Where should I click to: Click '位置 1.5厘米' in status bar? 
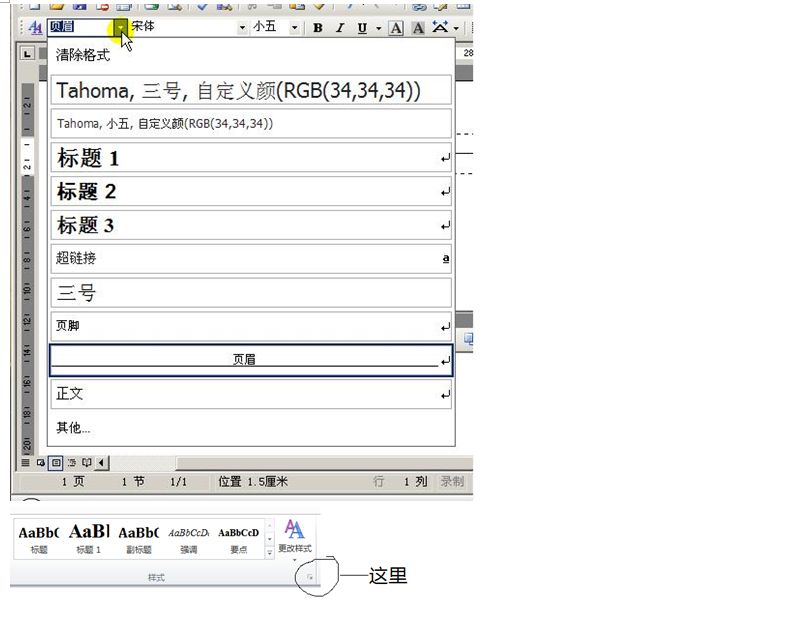point(253,482)
